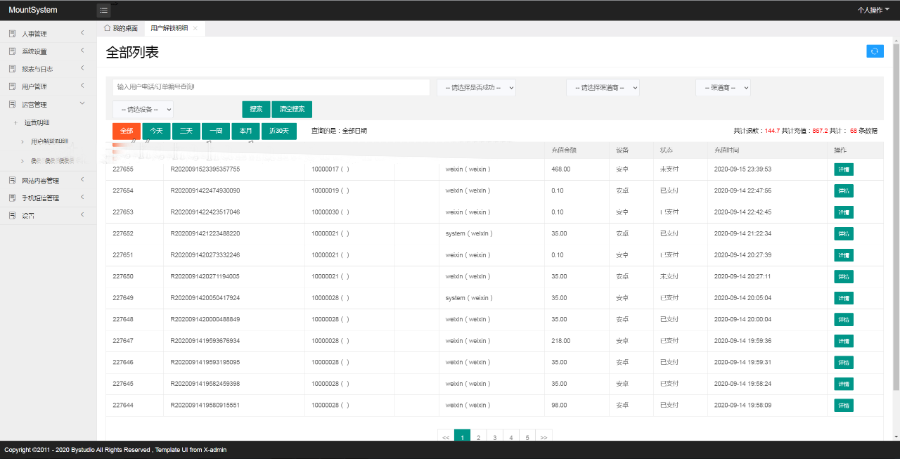Select the 今天 date filter
This screenshot has width=900, height=459.
156,131
